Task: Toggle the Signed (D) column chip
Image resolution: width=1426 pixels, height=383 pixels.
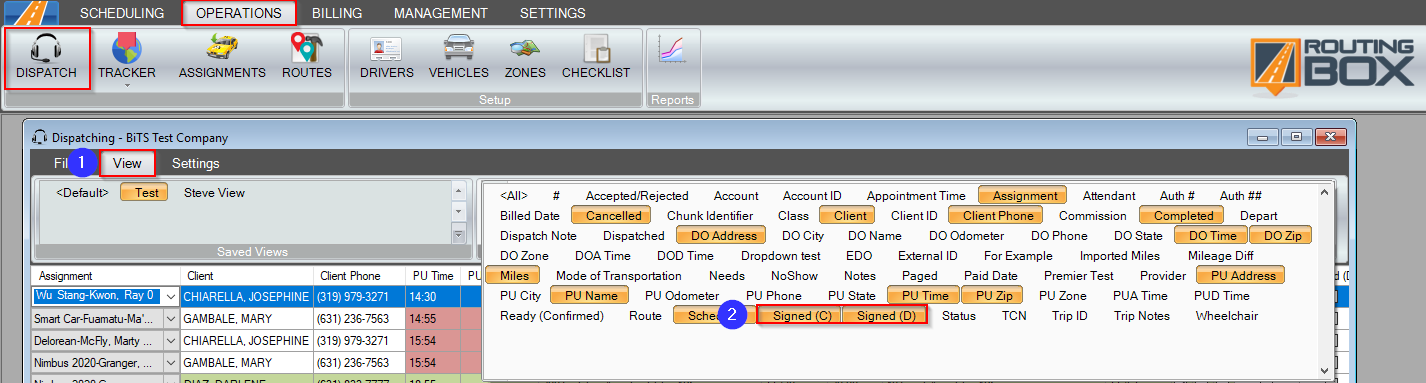Action: 886,316
